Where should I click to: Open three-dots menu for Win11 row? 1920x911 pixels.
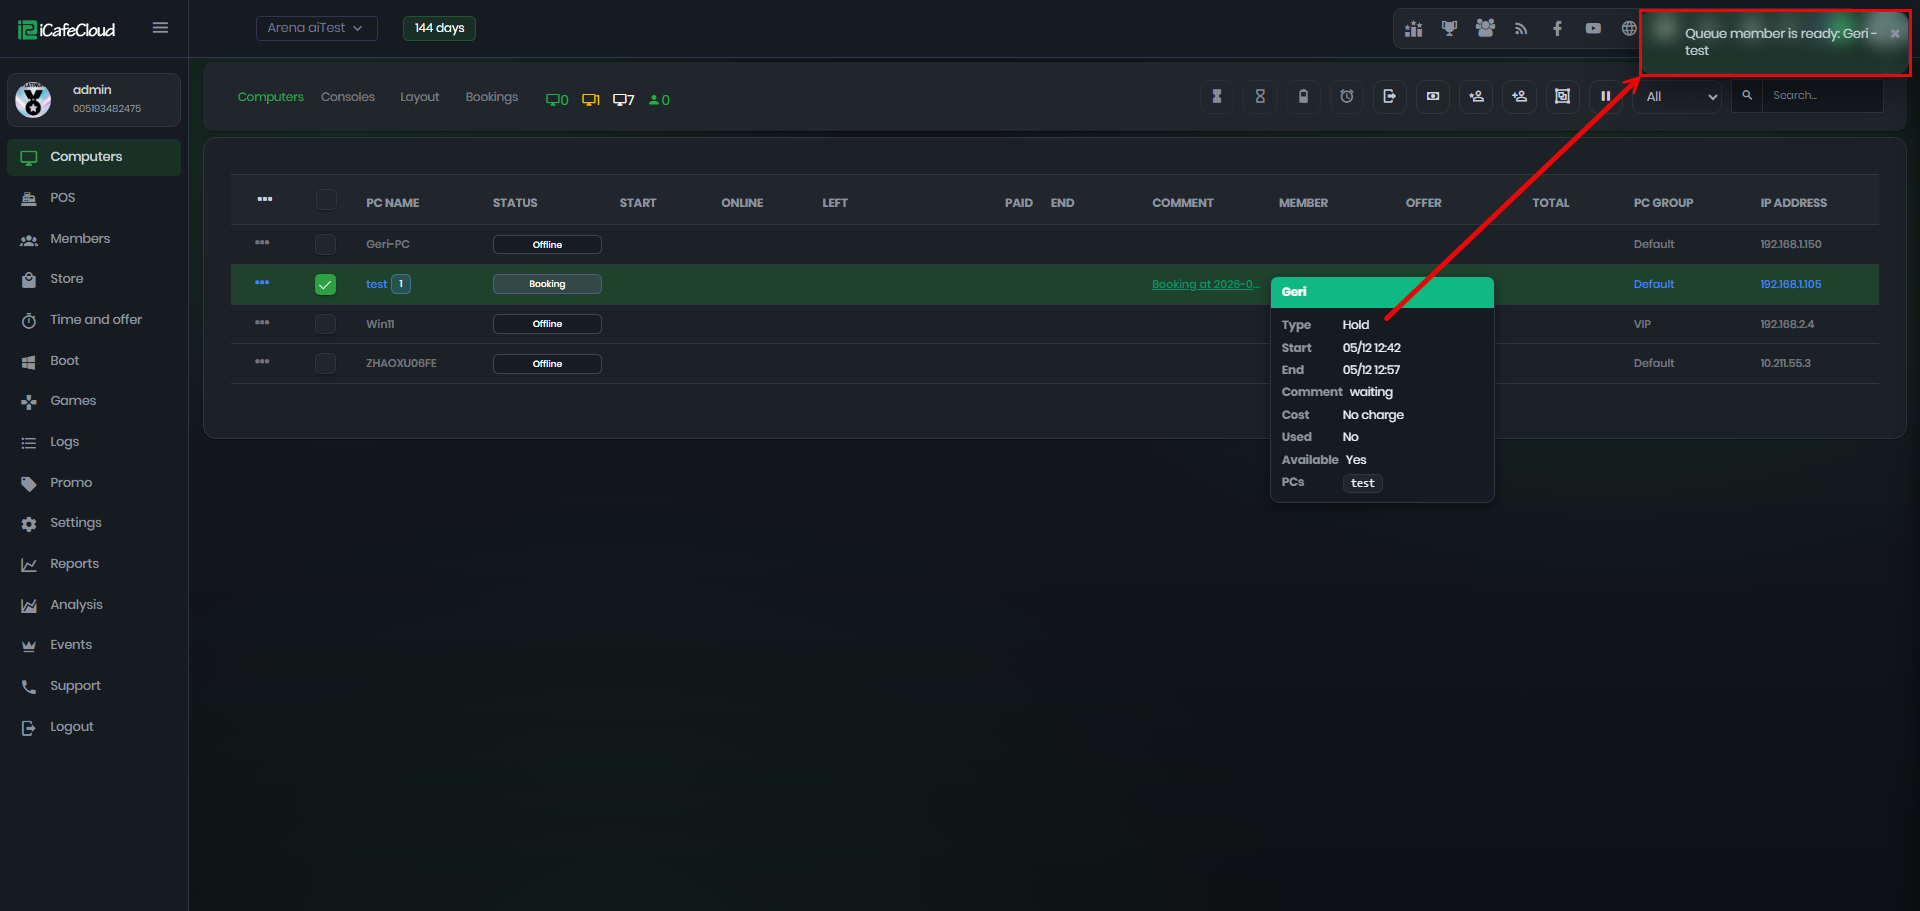pyautogui.click(x=262, y=322)
